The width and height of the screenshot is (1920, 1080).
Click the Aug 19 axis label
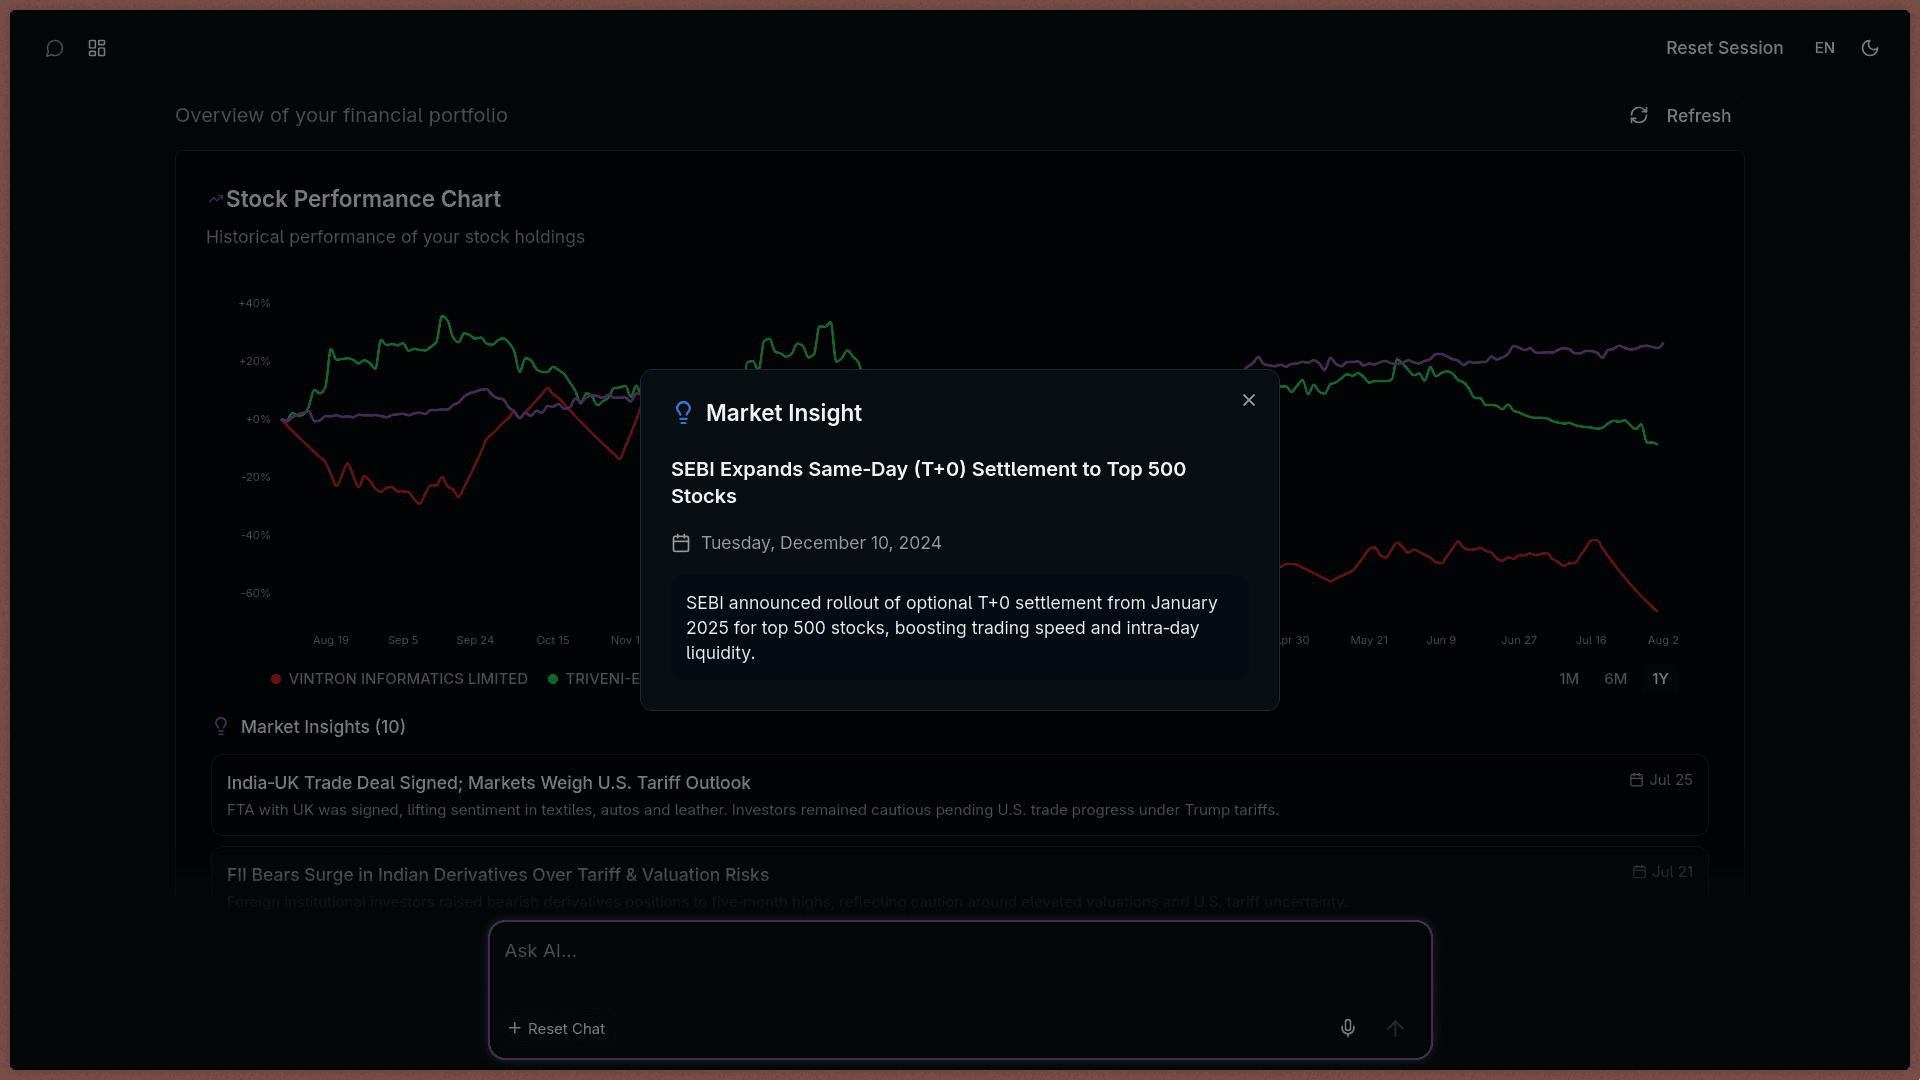click(331, 640)
